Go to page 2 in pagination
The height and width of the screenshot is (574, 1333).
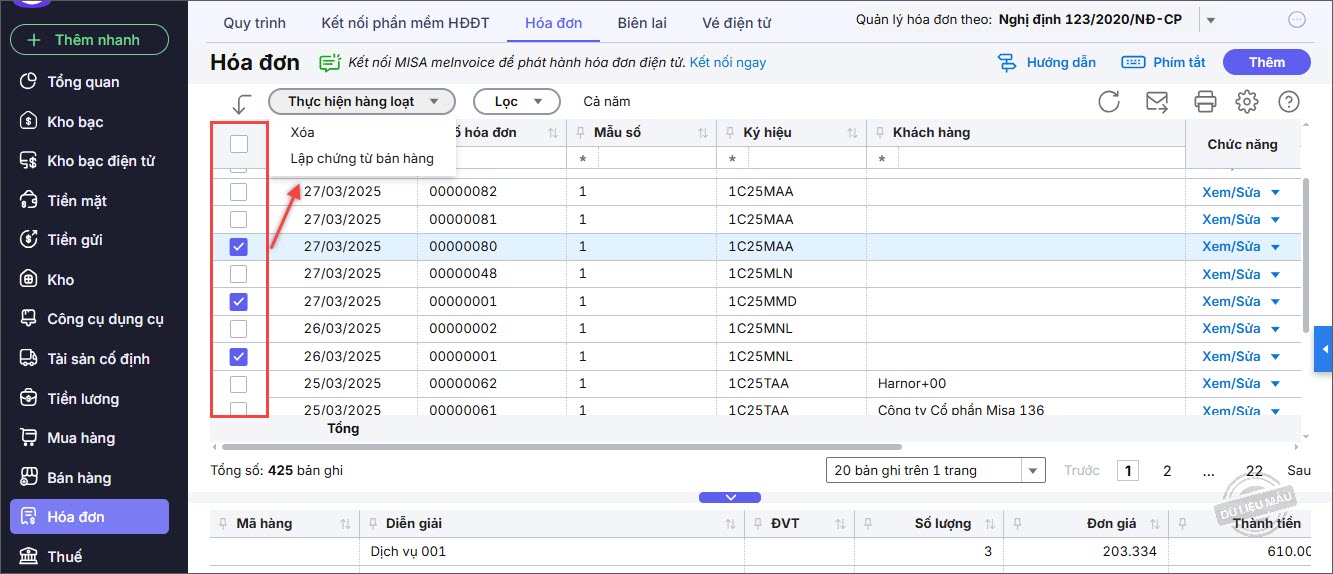(1167, 470)
